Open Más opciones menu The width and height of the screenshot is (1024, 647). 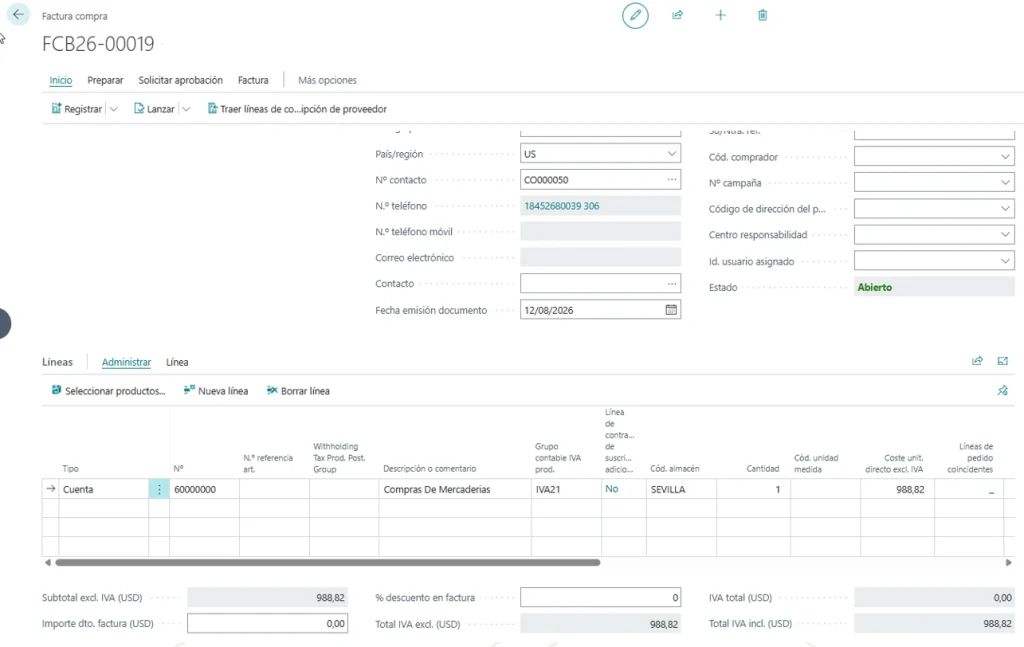tap(327, 80)
